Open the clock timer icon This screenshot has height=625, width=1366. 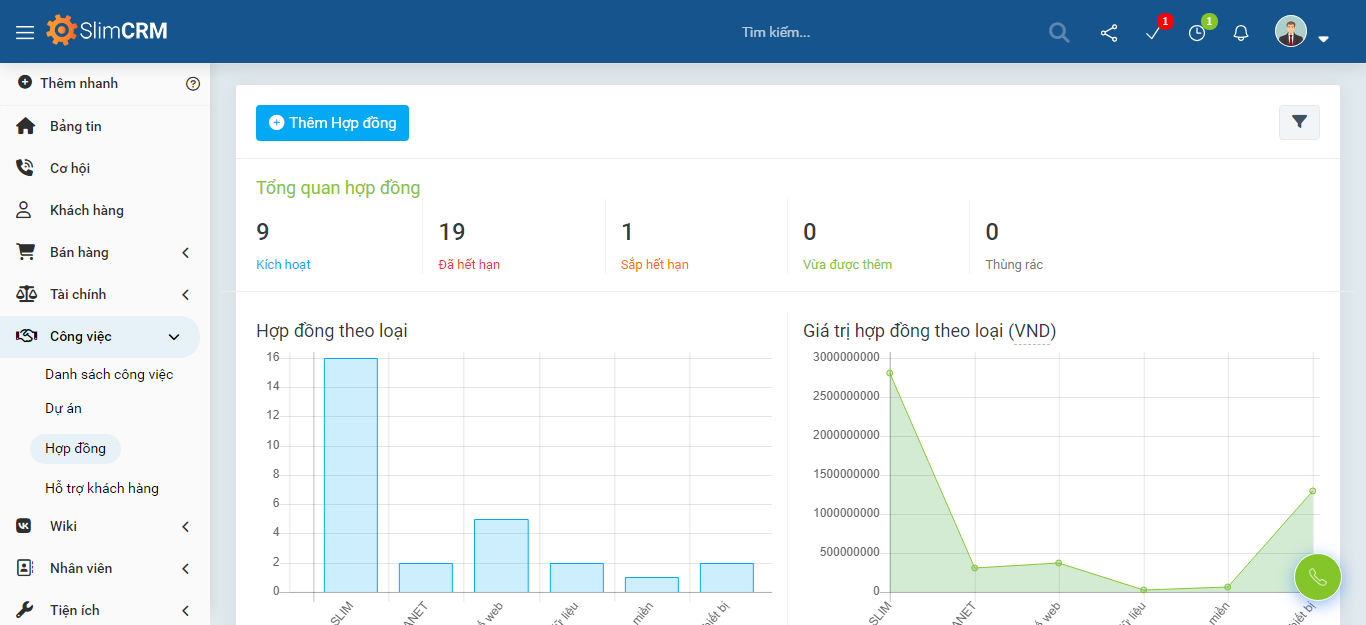click(x=1197, y=33)
